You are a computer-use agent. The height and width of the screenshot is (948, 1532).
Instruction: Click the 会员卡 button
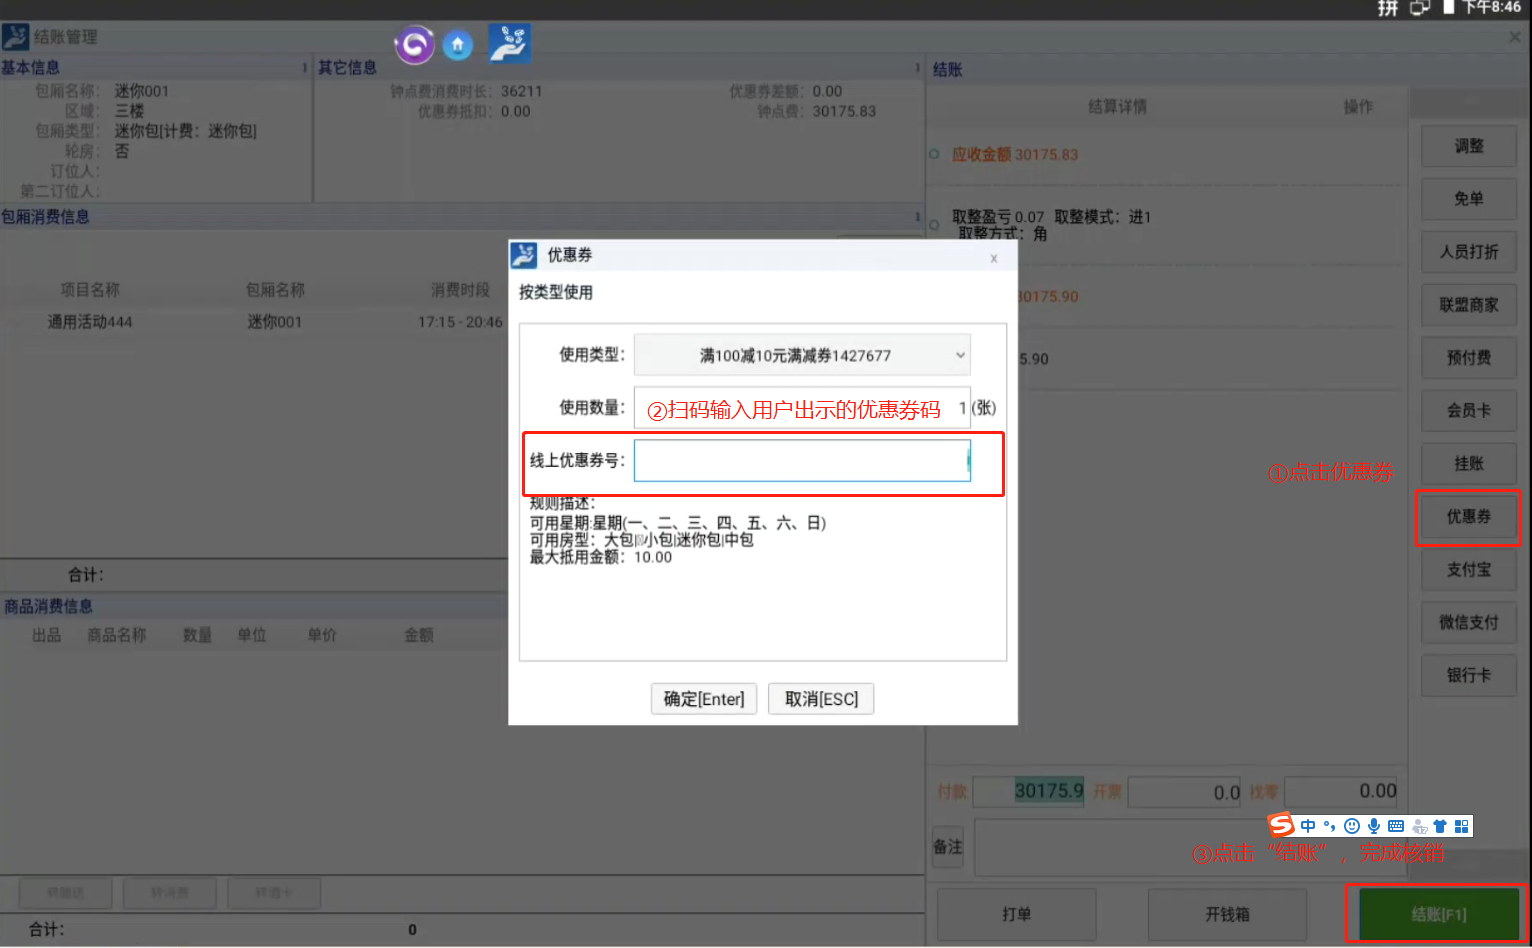1469,411
